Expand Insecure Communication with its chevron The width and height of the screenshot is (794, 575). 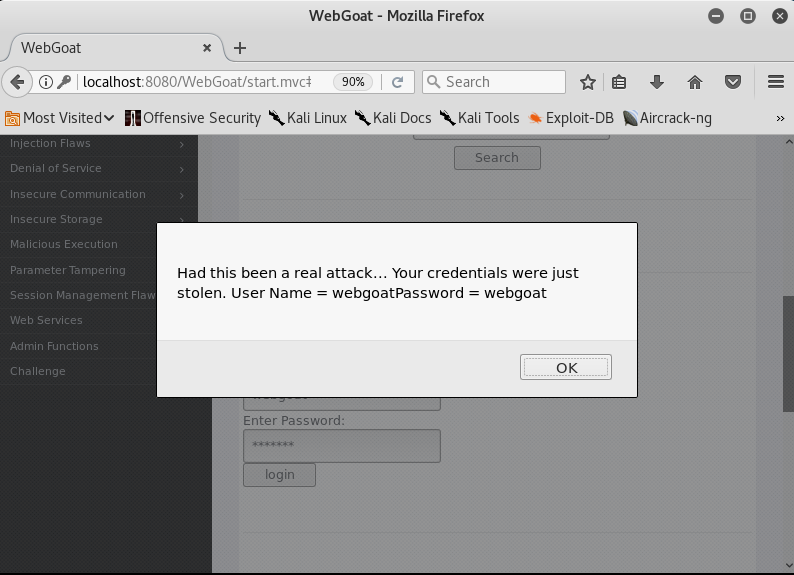[182, 195]
